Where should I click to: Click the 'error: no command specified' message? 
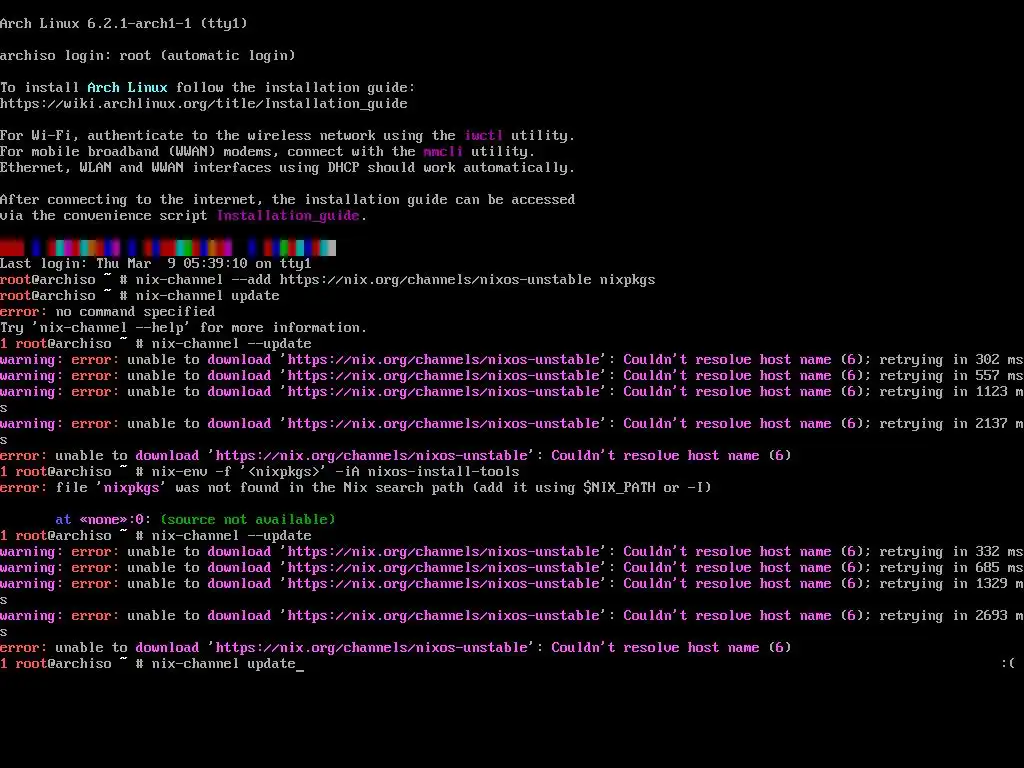(108, 312)
